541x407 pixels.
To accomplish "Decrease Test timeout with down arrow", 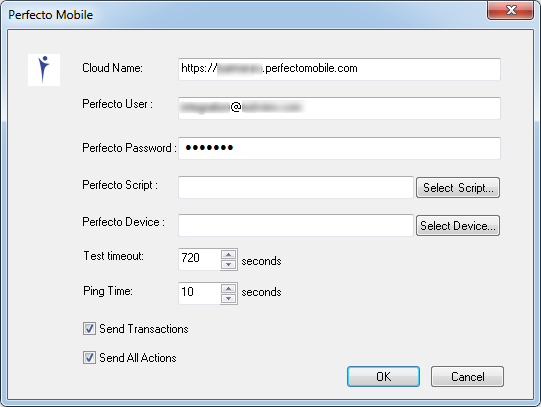I will click(228, 265).
